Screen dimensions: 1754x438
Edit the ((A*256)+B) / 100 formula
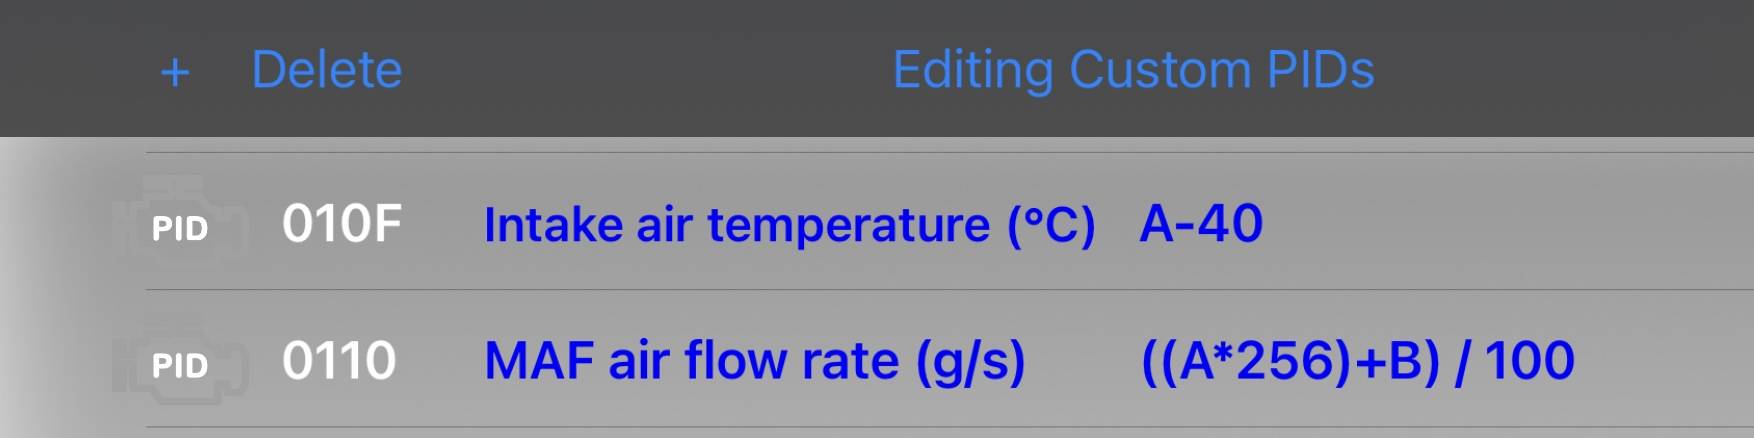point(1357,361)
